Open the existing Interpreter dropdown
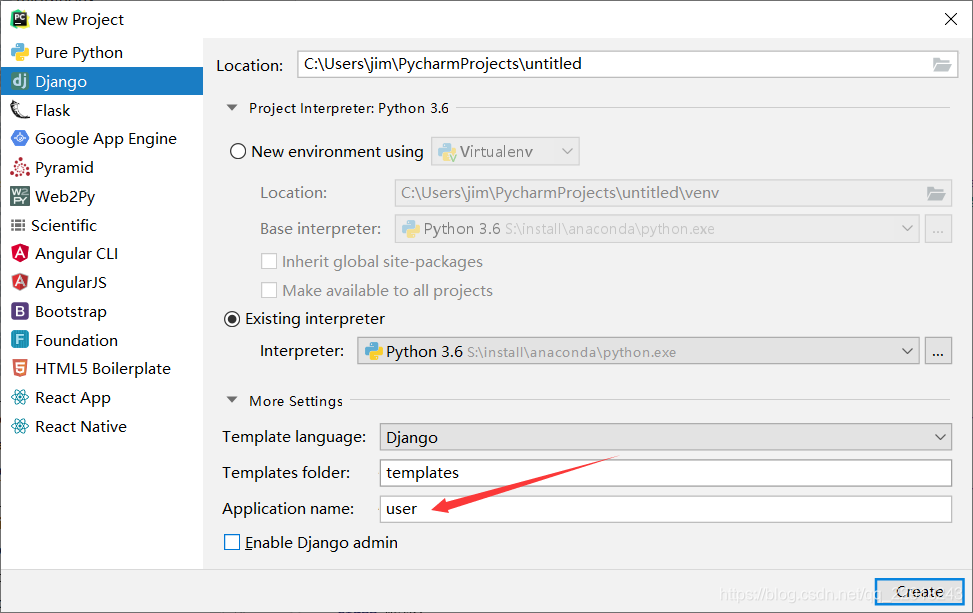The image size is (973, 613). (638, 351)
